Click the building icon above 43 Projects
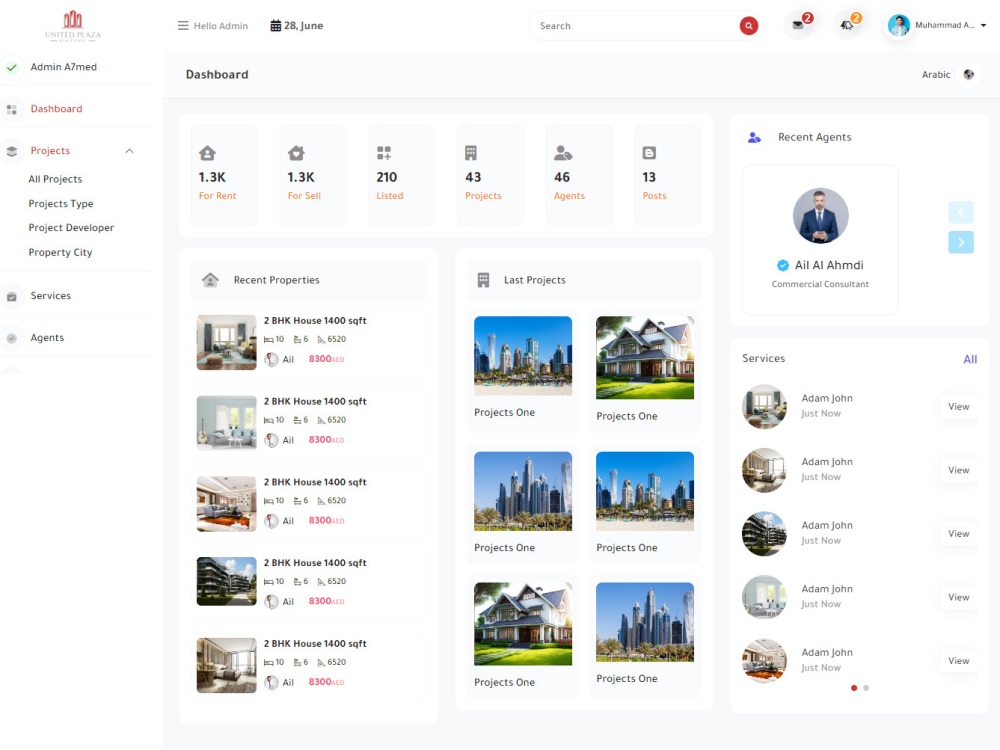1000x750 pixels. [471, 153]
